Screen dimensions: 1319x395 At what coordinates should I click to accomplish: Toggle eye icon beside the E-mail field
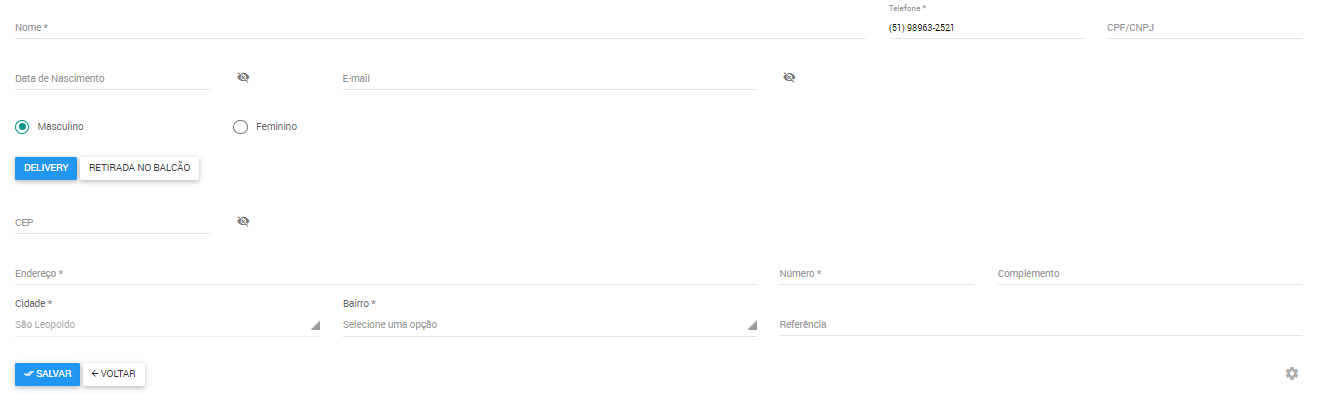tap(789, 77)
